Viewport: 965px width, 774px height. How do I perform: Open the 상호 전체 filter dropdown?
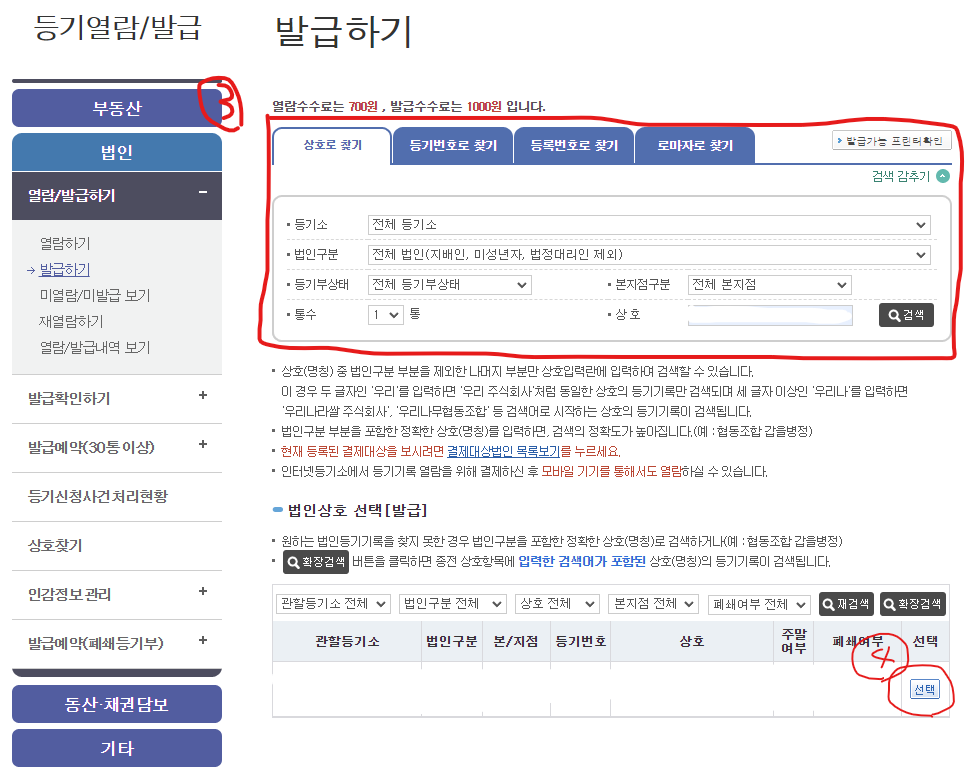[x=557, y=604]
